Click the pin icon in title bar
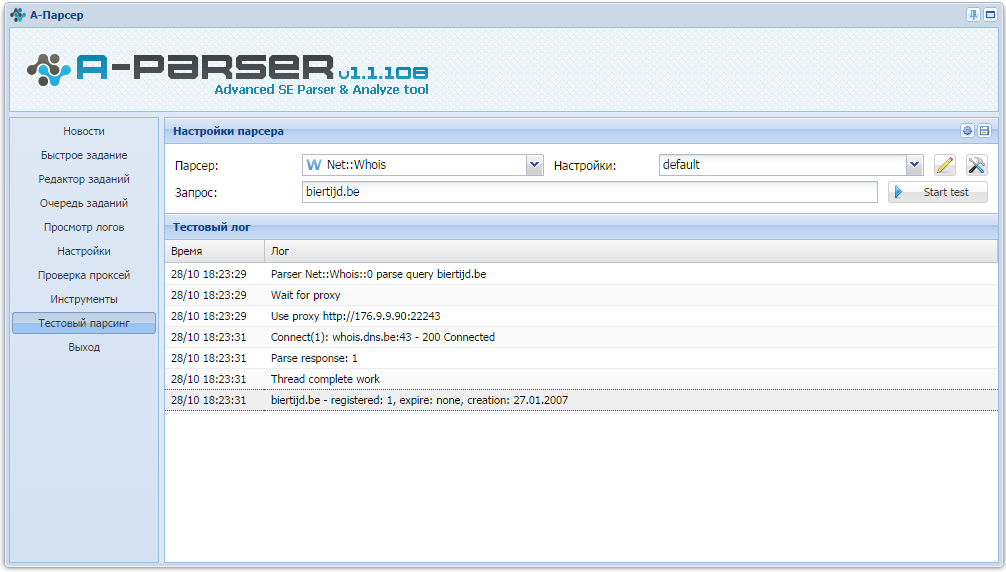Viewport: 1006px width, 572px height. coord(973,15)
